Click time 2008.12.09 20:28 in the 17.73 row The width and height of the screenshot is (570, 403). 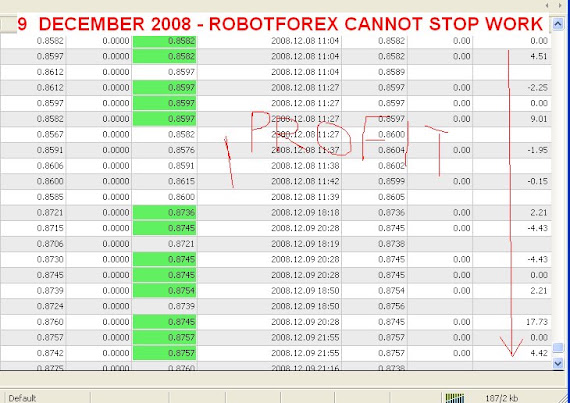(305, 322)
